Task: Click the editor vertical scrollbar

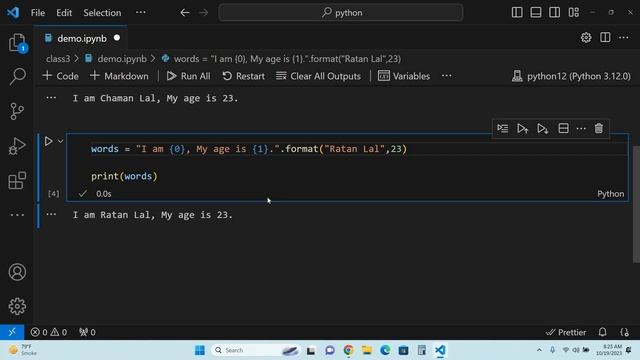Action: [x=636, y=204]
